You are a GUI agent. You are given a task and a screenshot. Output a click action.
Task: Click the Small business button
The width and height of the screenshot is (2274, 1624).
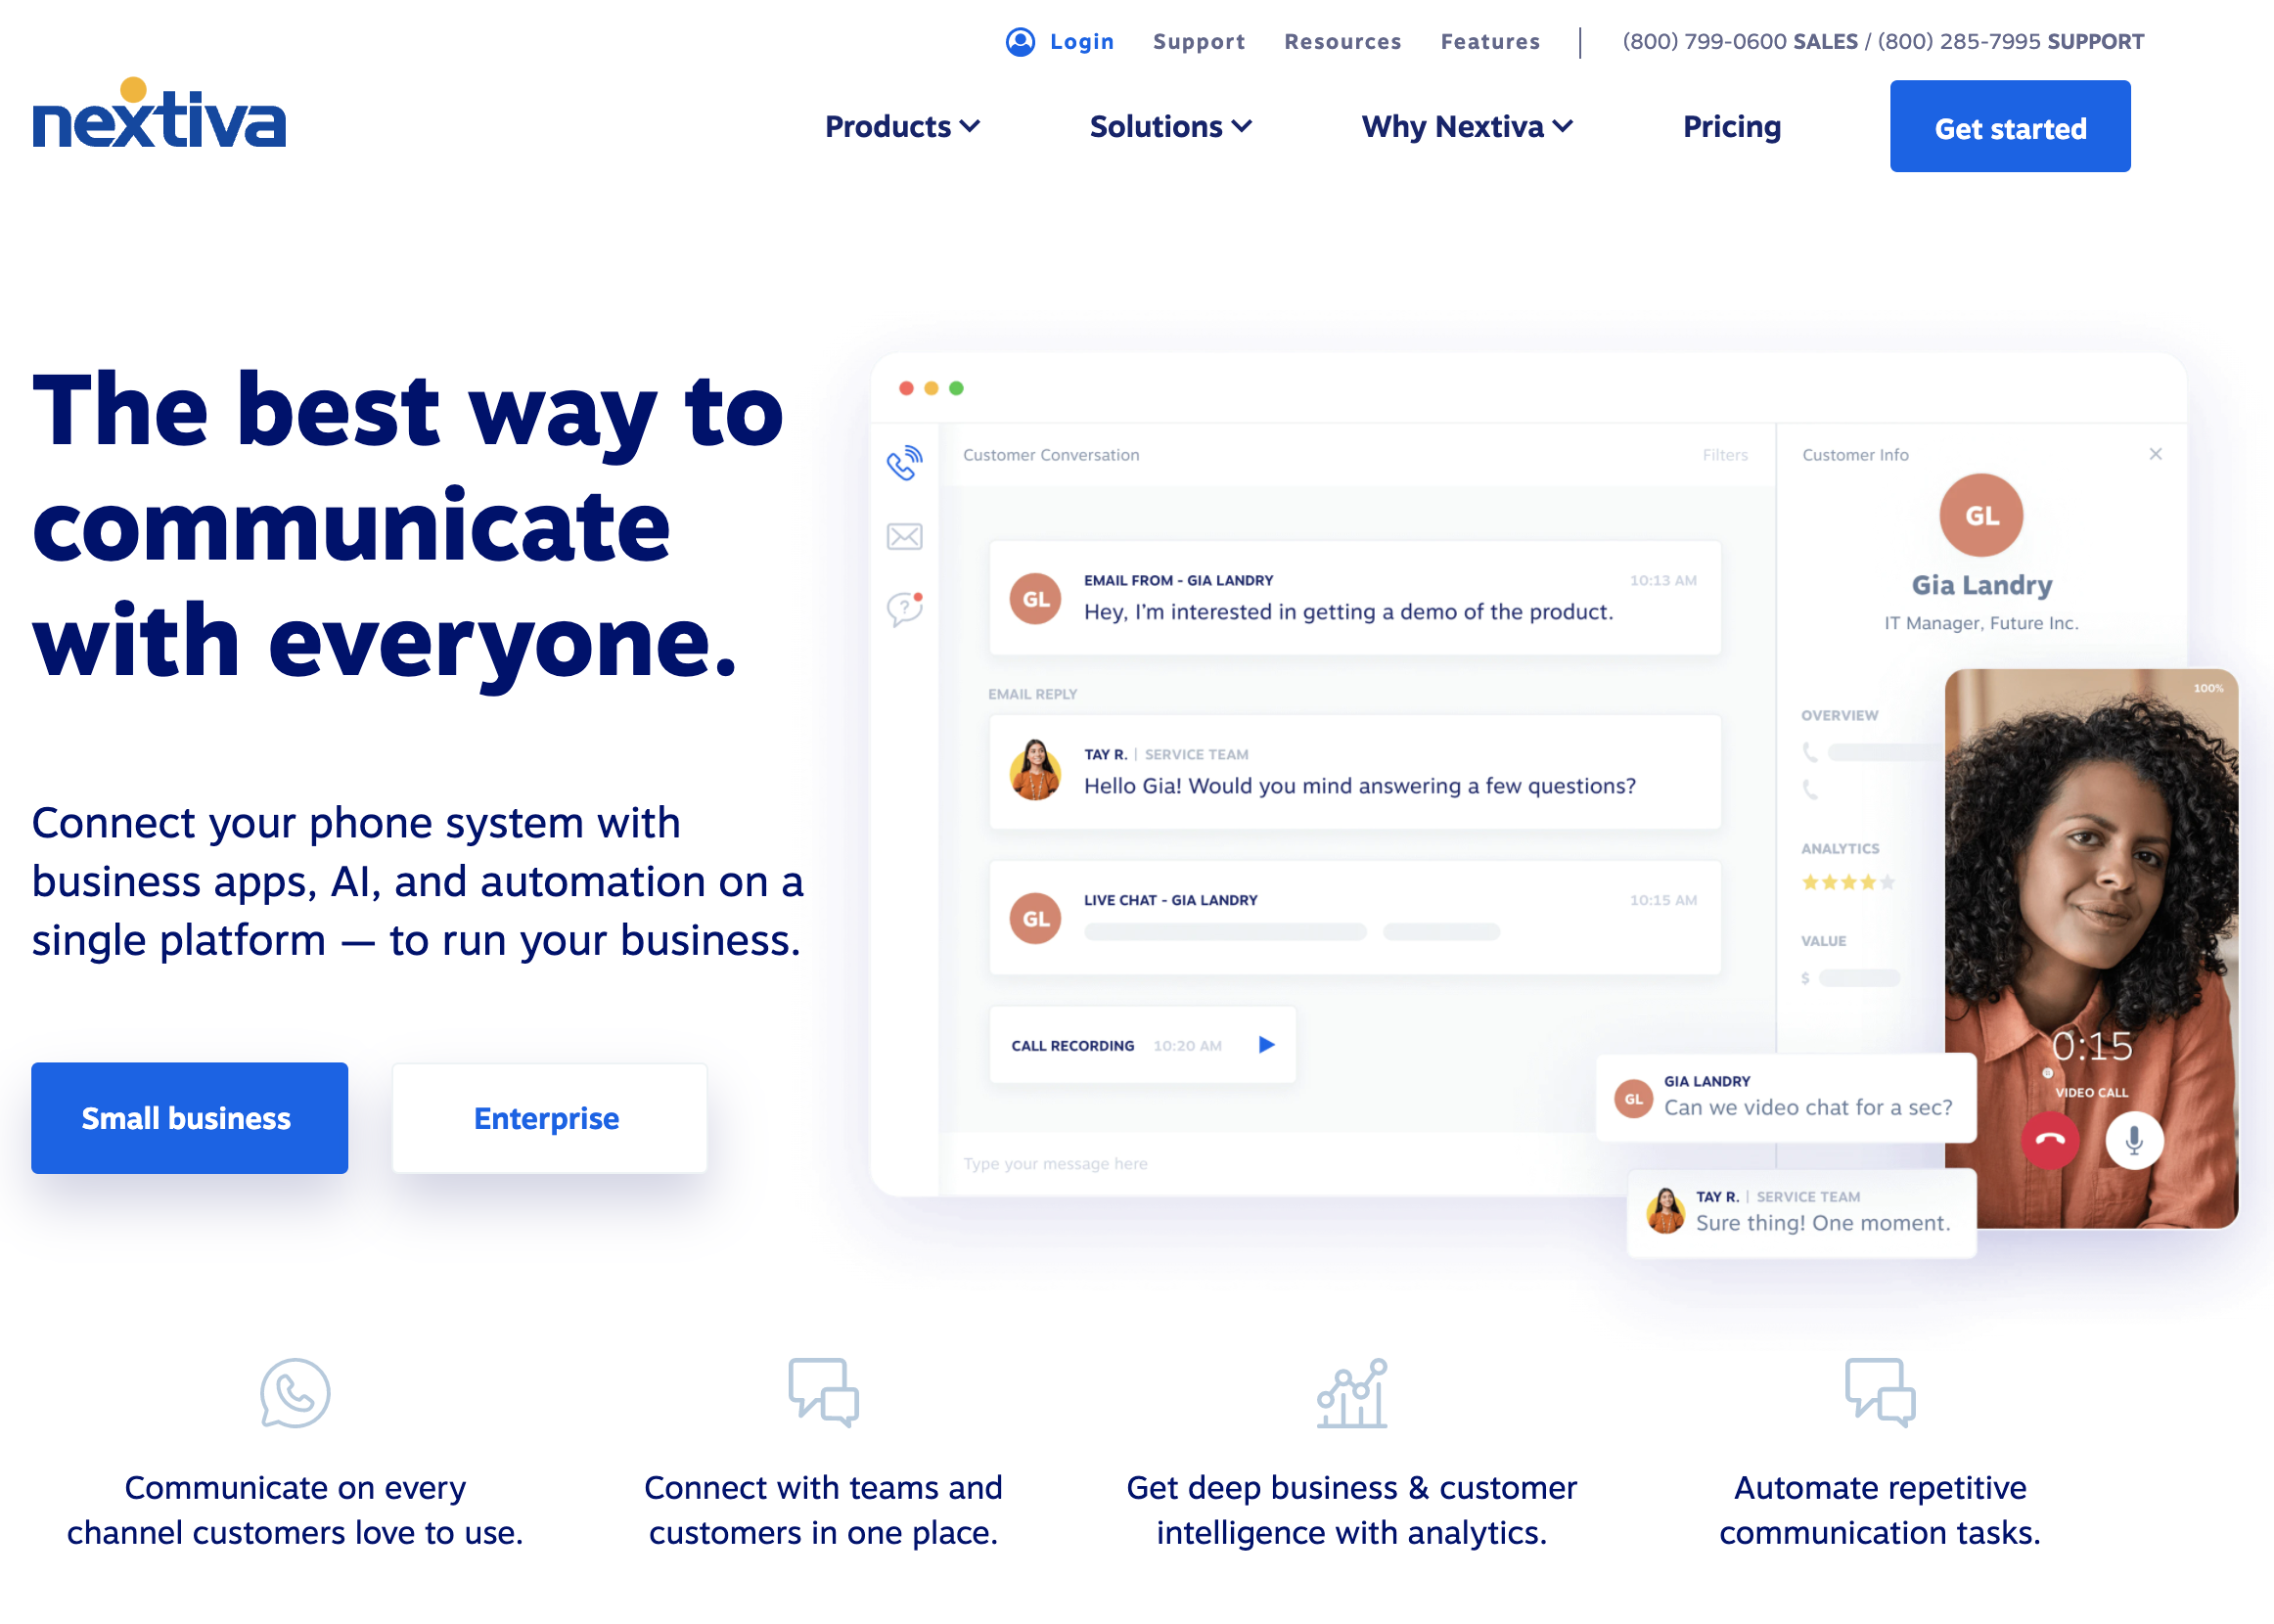tap(188, 1116)
